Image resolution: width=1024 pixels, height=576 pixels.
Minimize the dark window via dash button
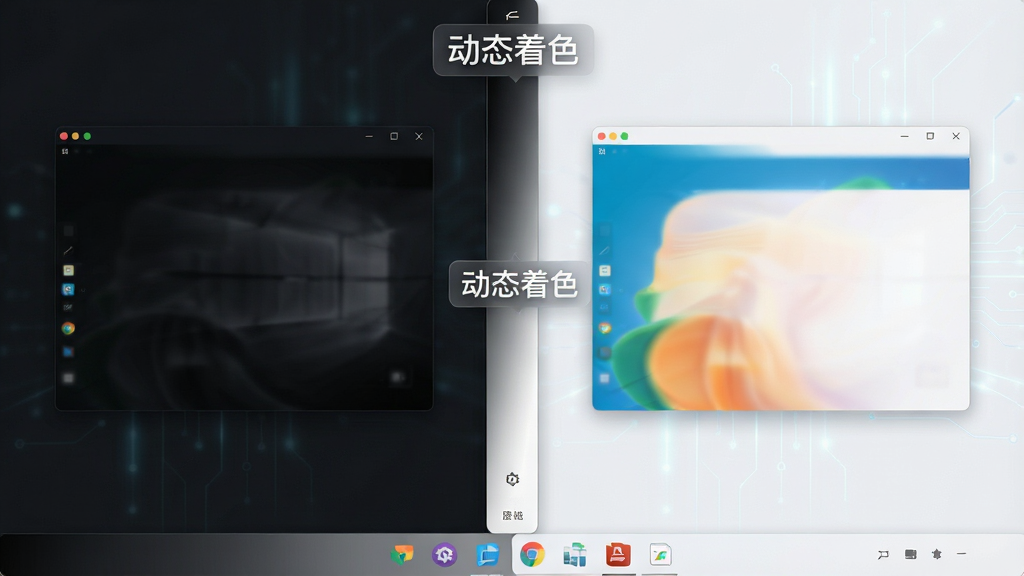pos(369,136)
